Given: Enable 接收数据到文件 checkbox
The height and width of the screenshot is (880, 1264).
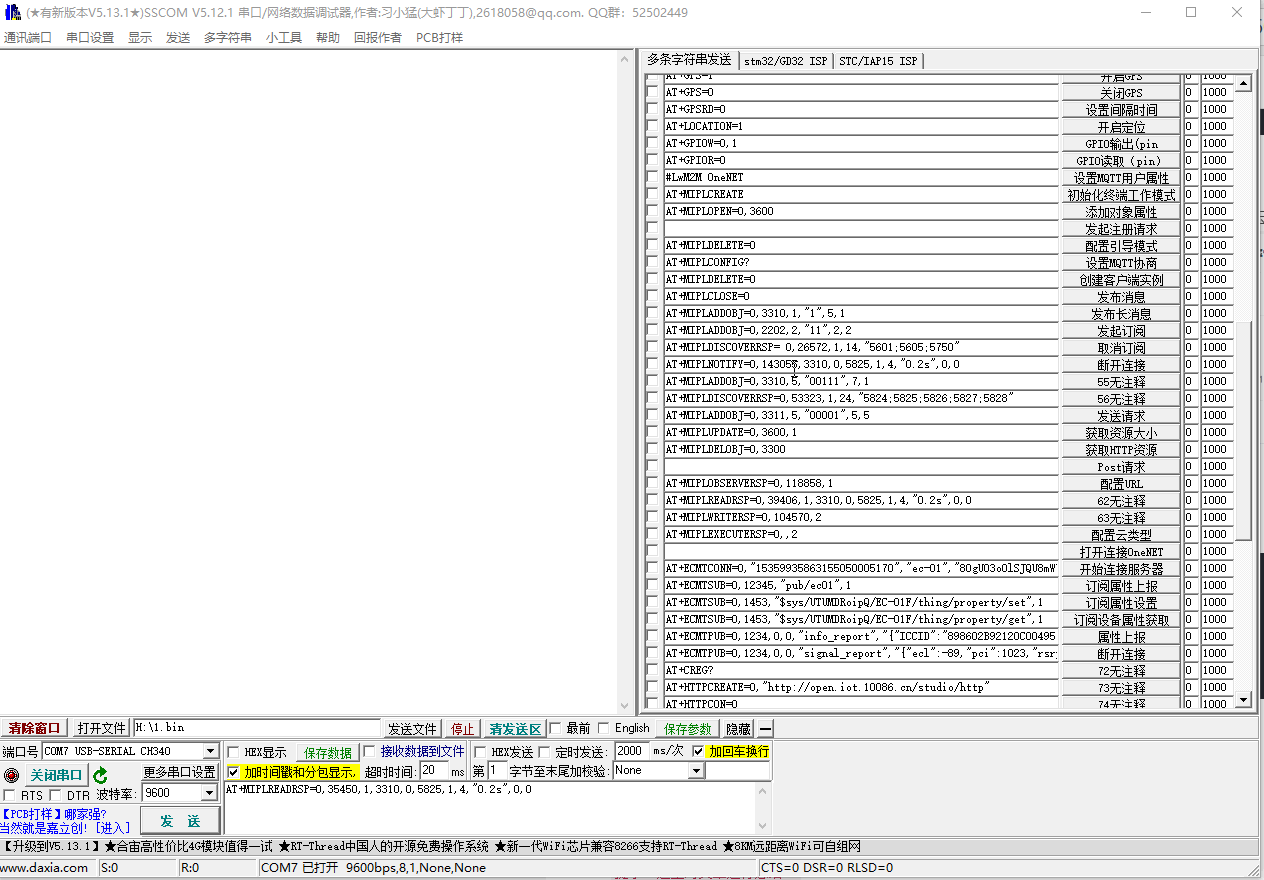Looking at the screenshot, I should pyautogui.click(x=370, y=751).
